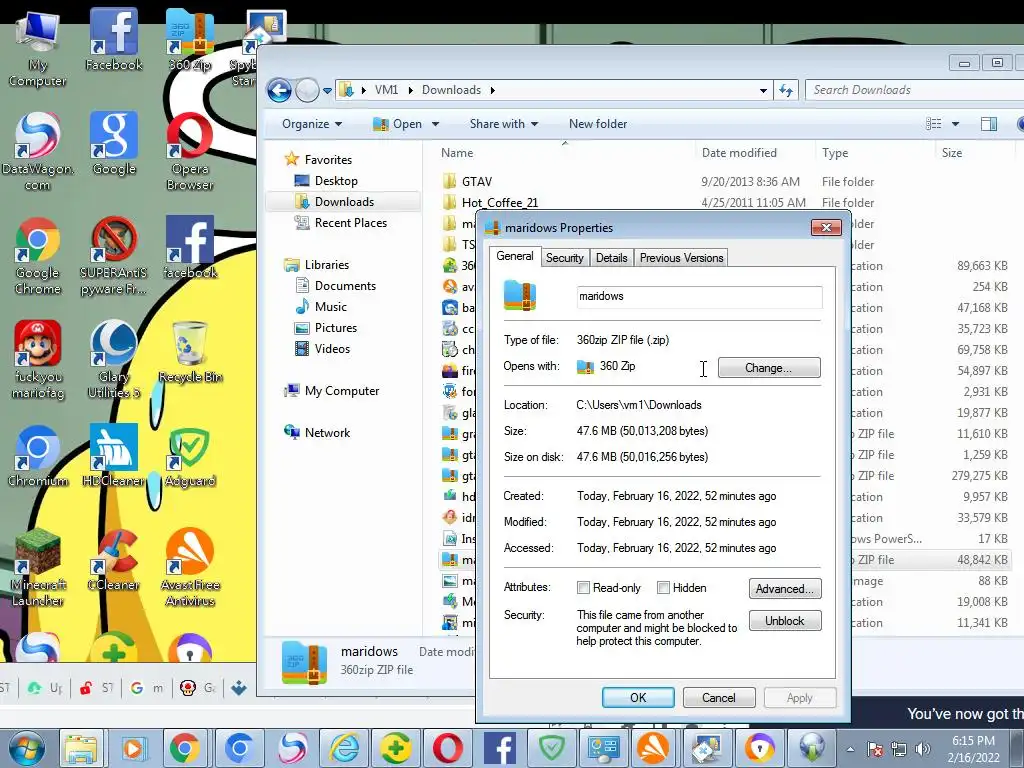This screenshot has width=1024, height=768.
Task: Launch the Minecraft Launcher desktop shortcut
Action: [37, 567]
